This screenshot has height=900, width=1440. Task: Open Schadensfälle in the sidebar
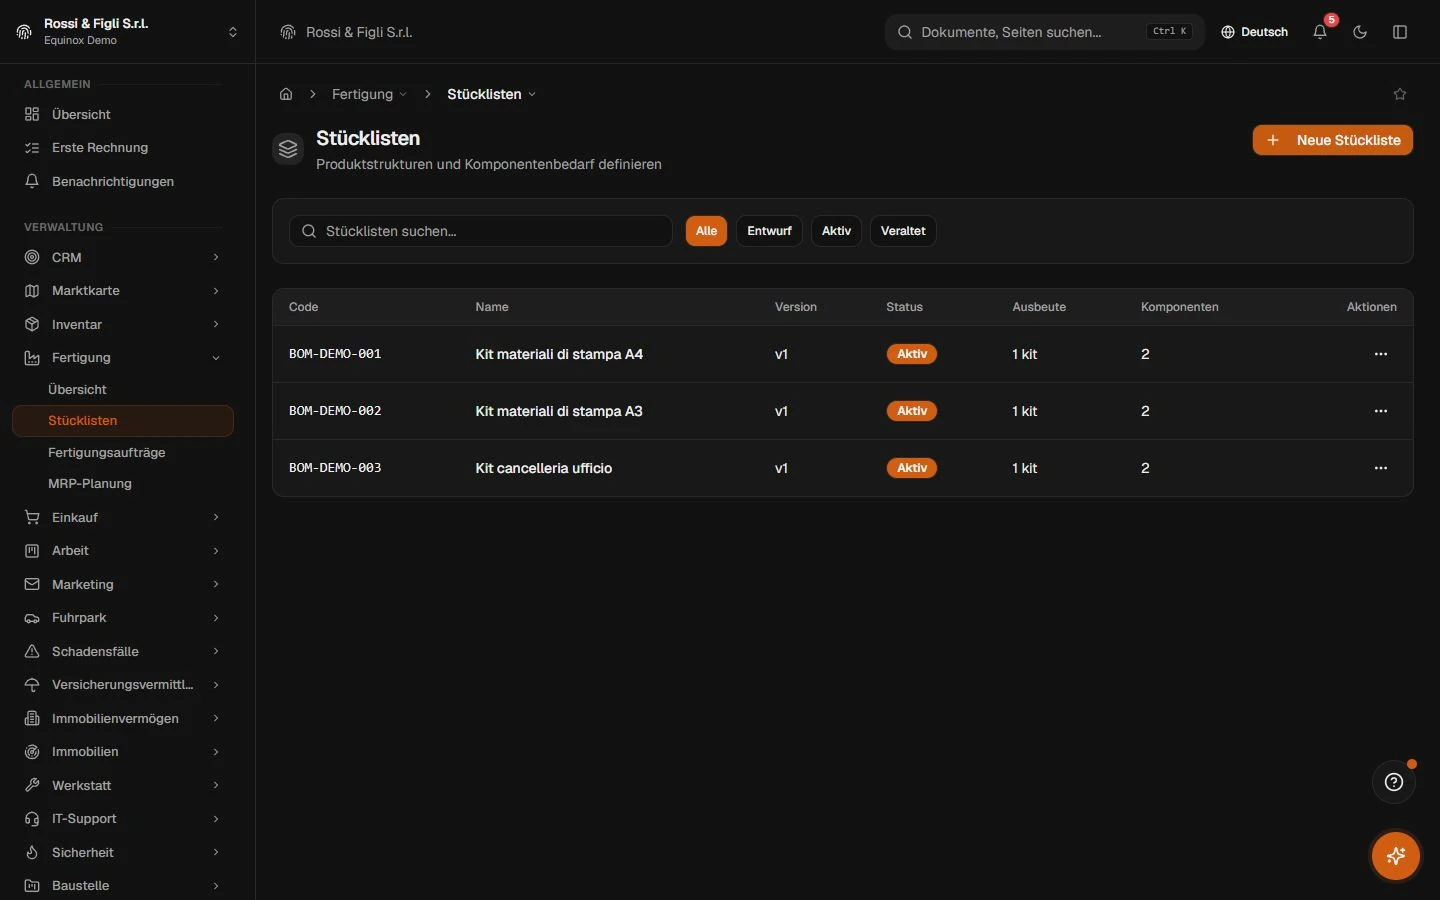click(x=123, y=652)
